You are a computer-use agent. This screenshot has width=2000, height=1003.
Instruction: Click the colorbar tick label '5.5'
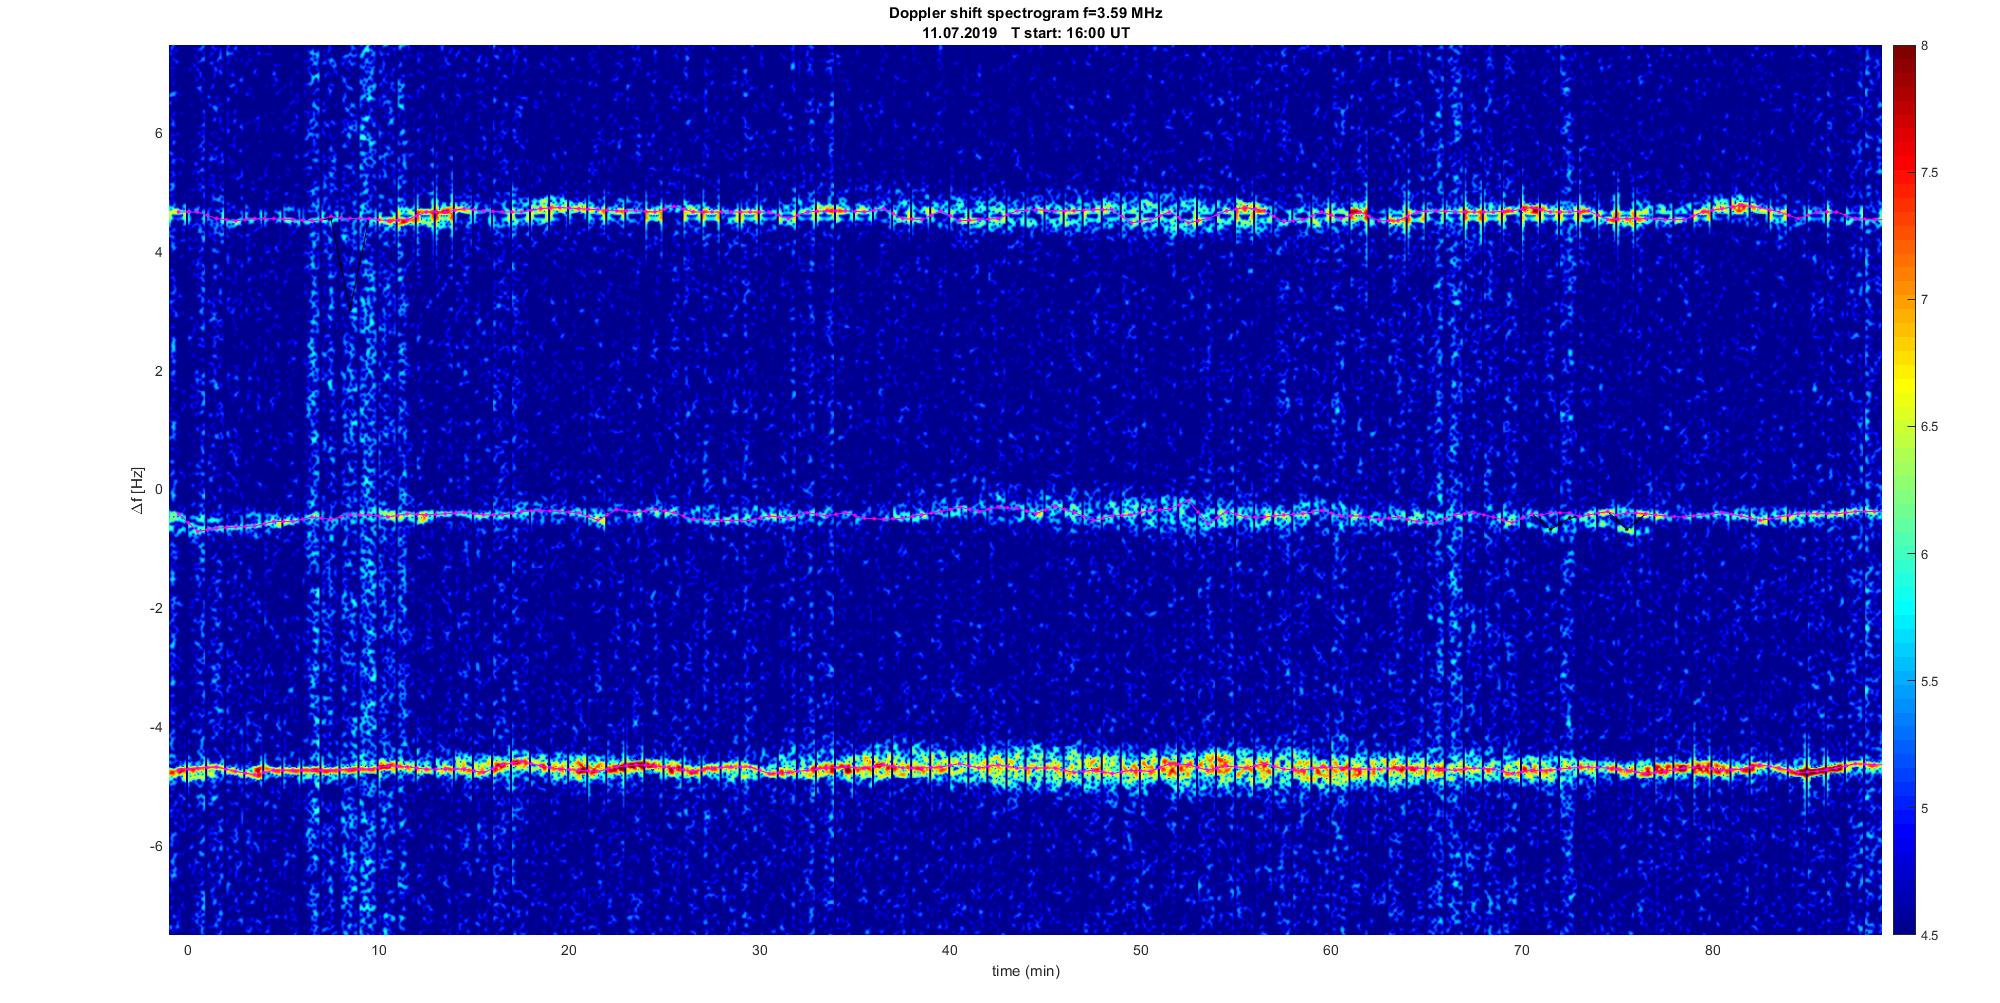tap(1930, 681)
